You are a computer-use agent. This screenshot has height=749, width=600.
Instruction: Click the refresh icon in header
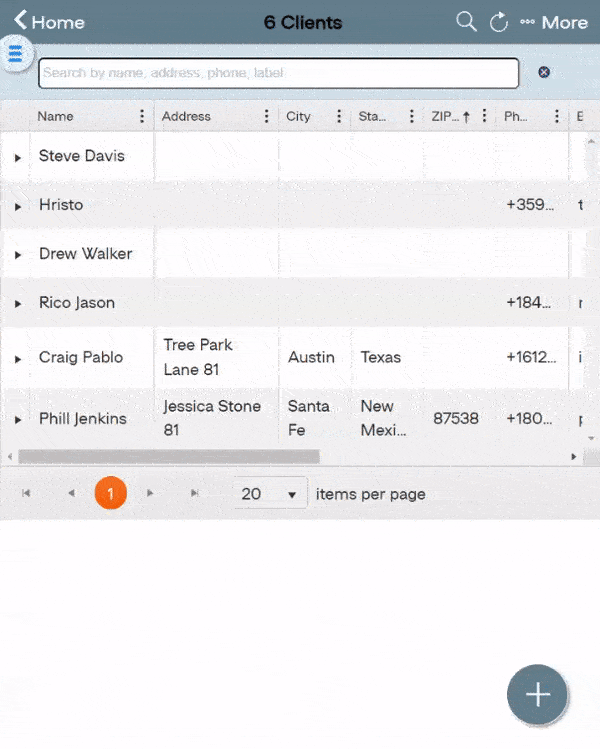tap(499, 22)
